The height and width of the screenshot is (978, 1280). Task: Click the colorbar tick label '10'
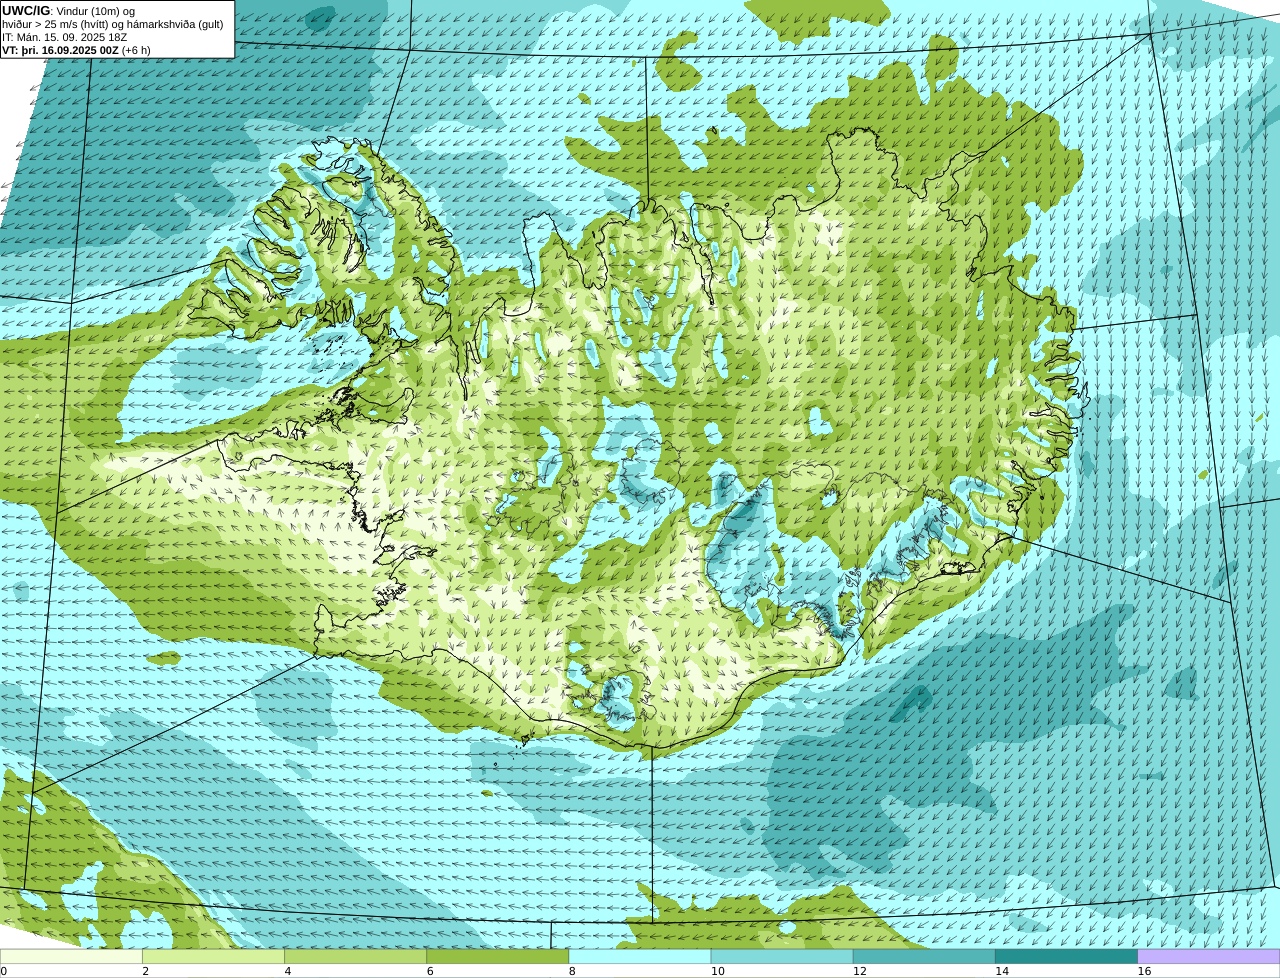tap(717, 971)
